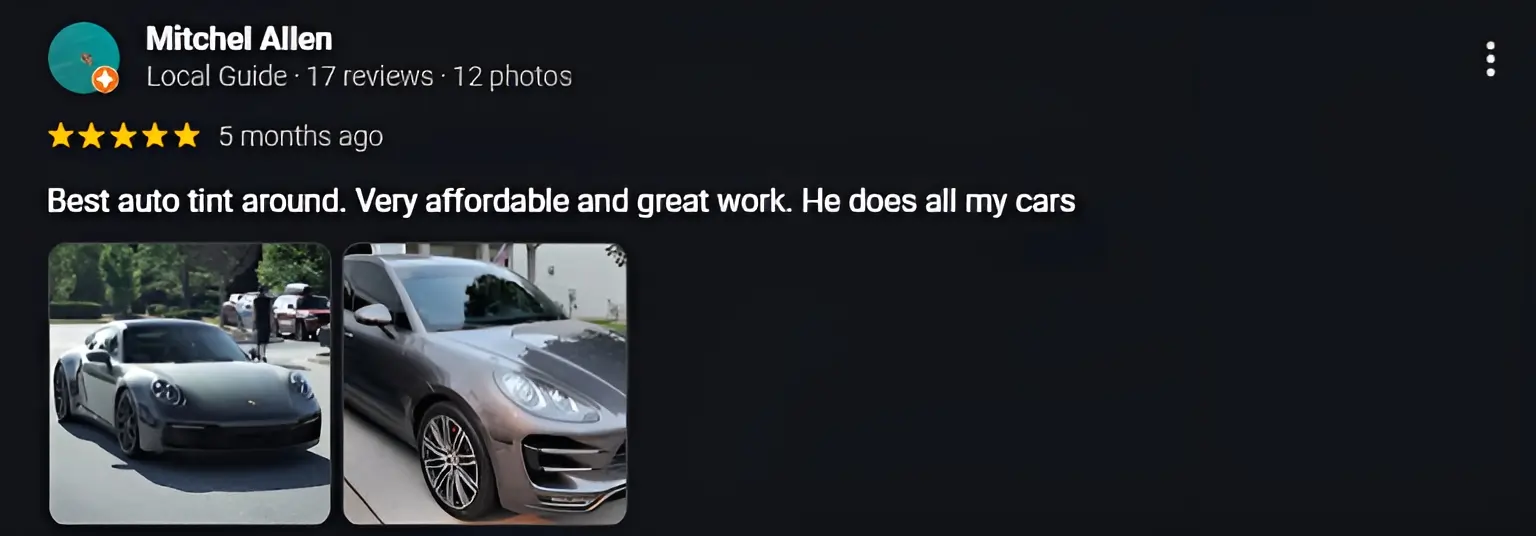Click the '5 months ago' timestamp

(x=301, y=136)
